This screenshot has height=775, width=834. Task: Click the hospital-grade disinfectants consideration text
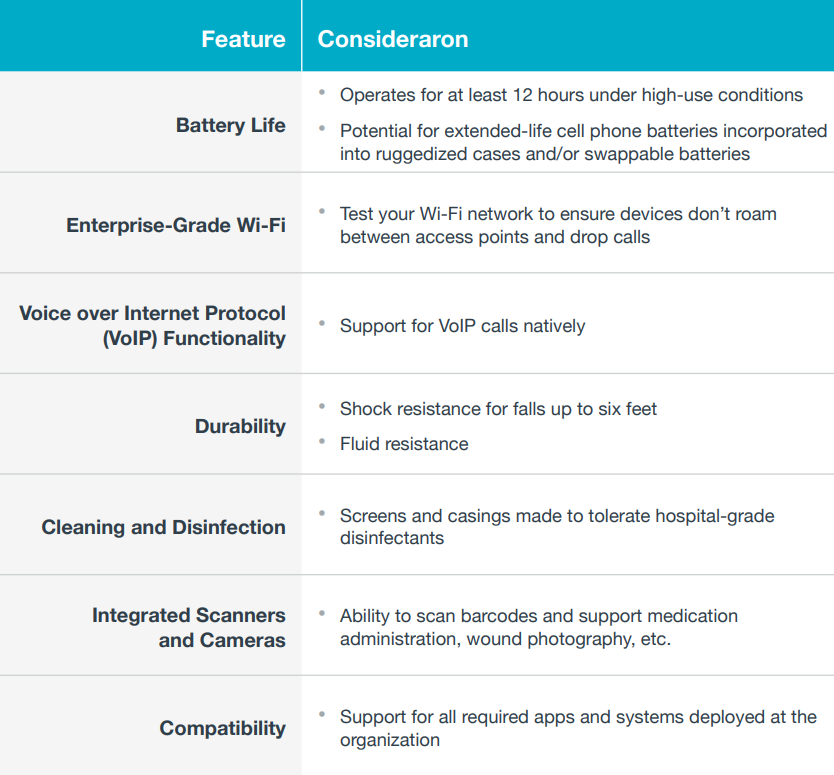tap(556, 527)
